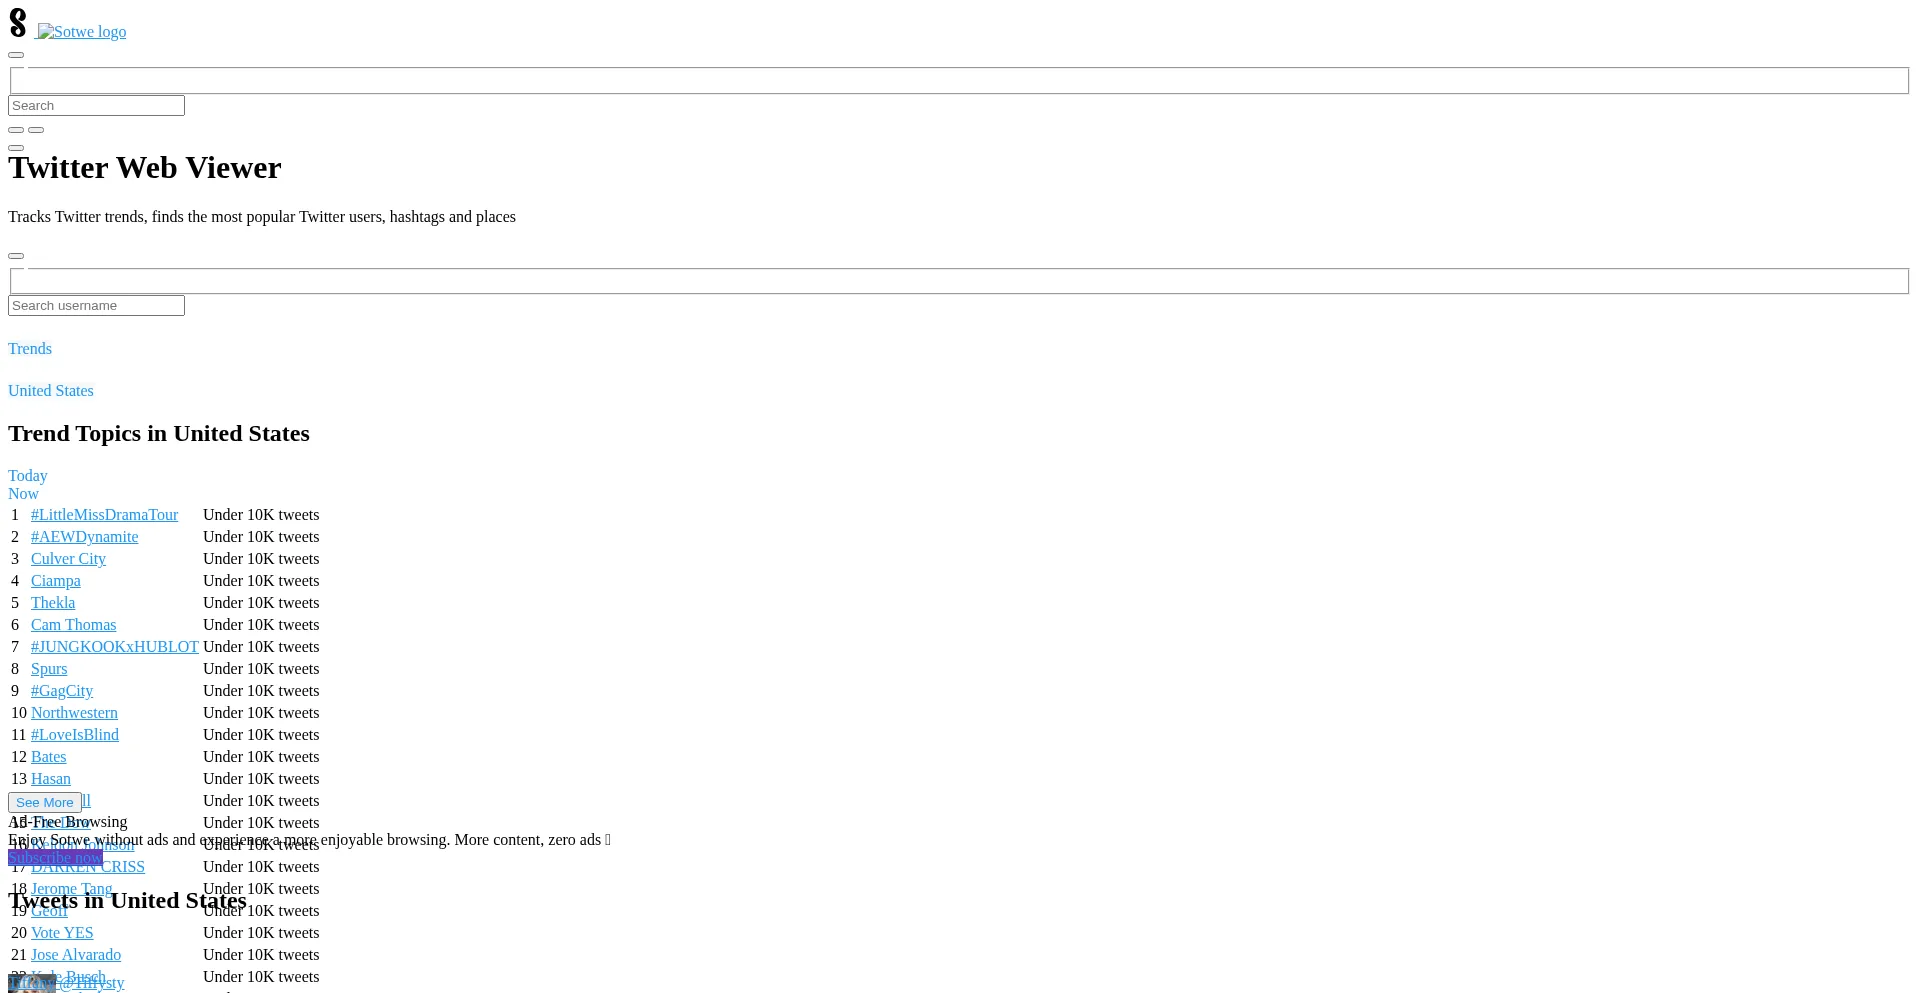This screenshot has width=1920, height=993.
Task: Open the #AEWDynamite trend
Action: [85, 537]
